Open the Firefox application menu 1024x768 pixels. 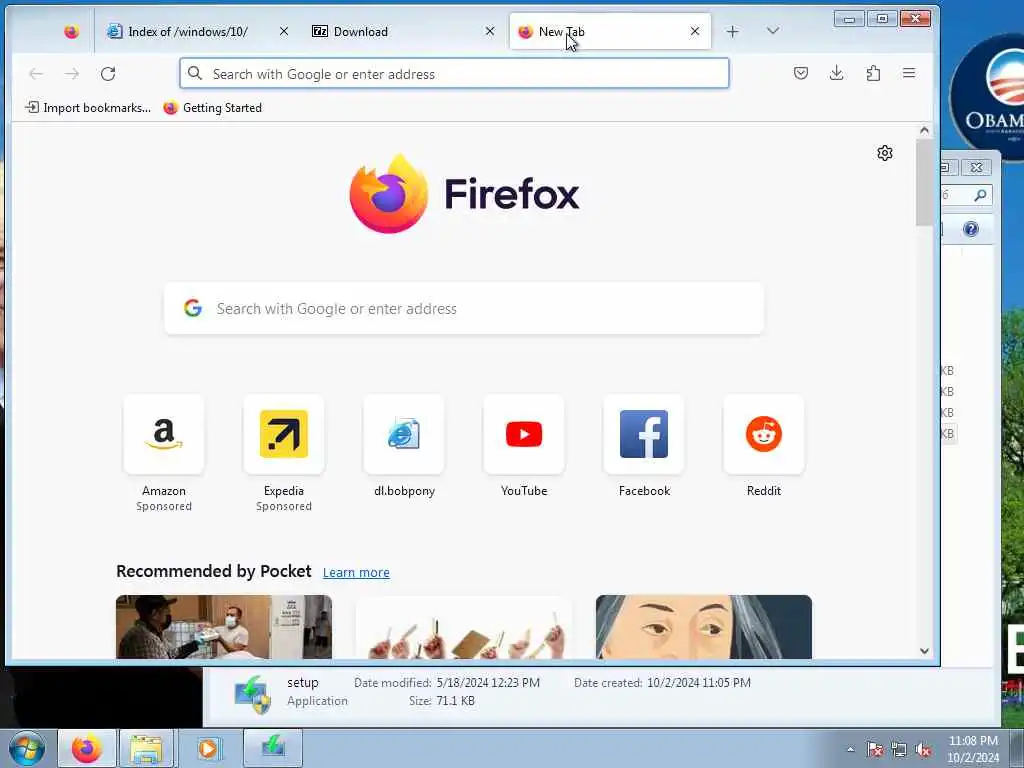click(909, 73)
